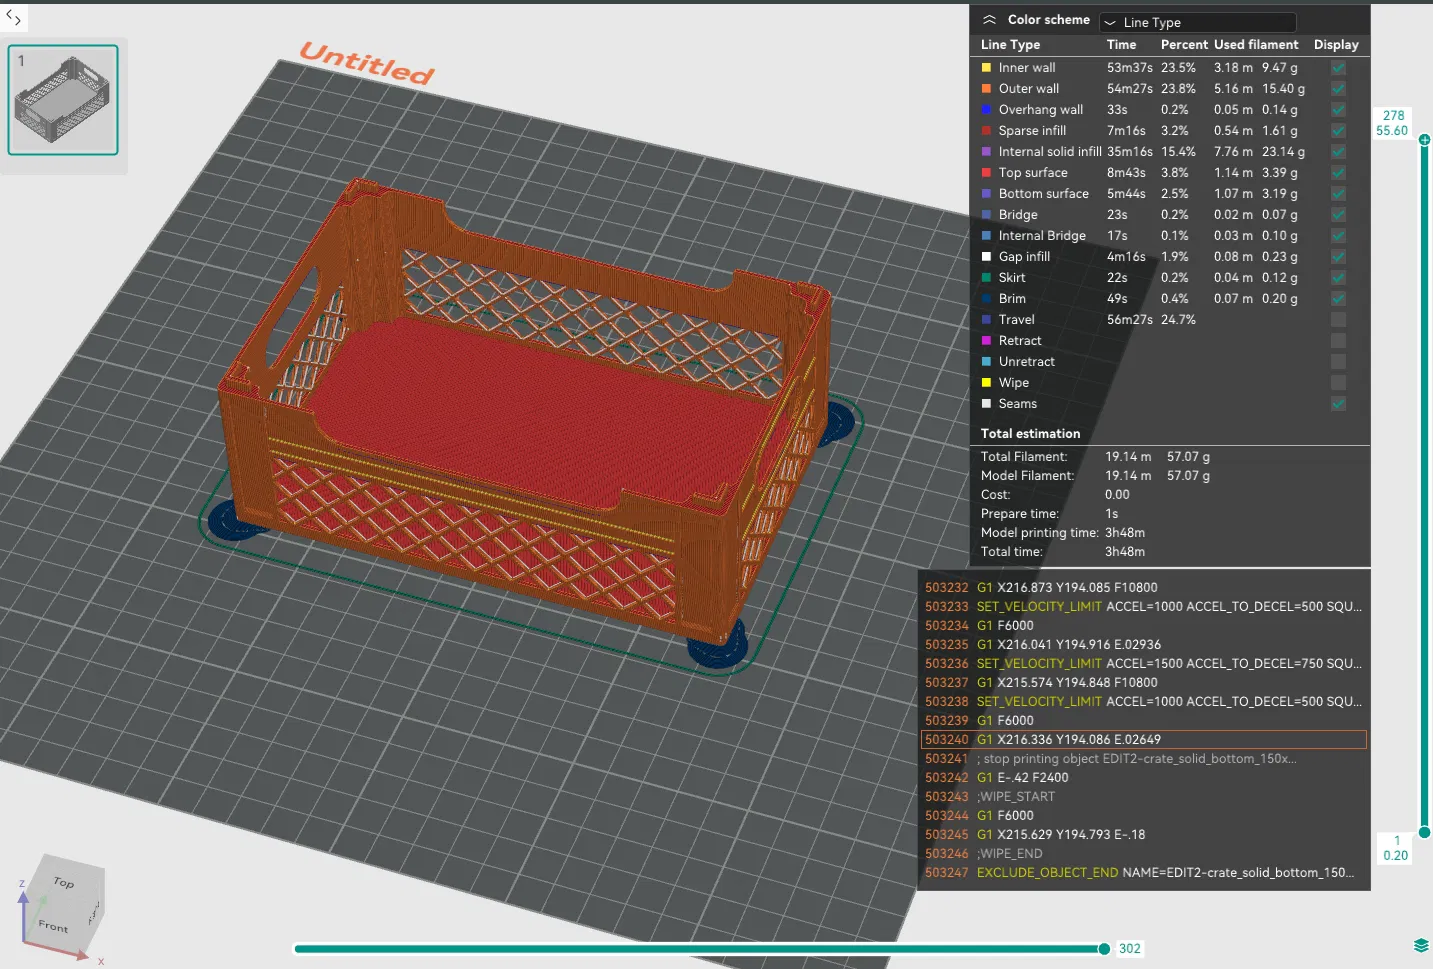Show Unretract points via its checkbox
This screenshot has height=969, width=1433.
point(1338,362)
